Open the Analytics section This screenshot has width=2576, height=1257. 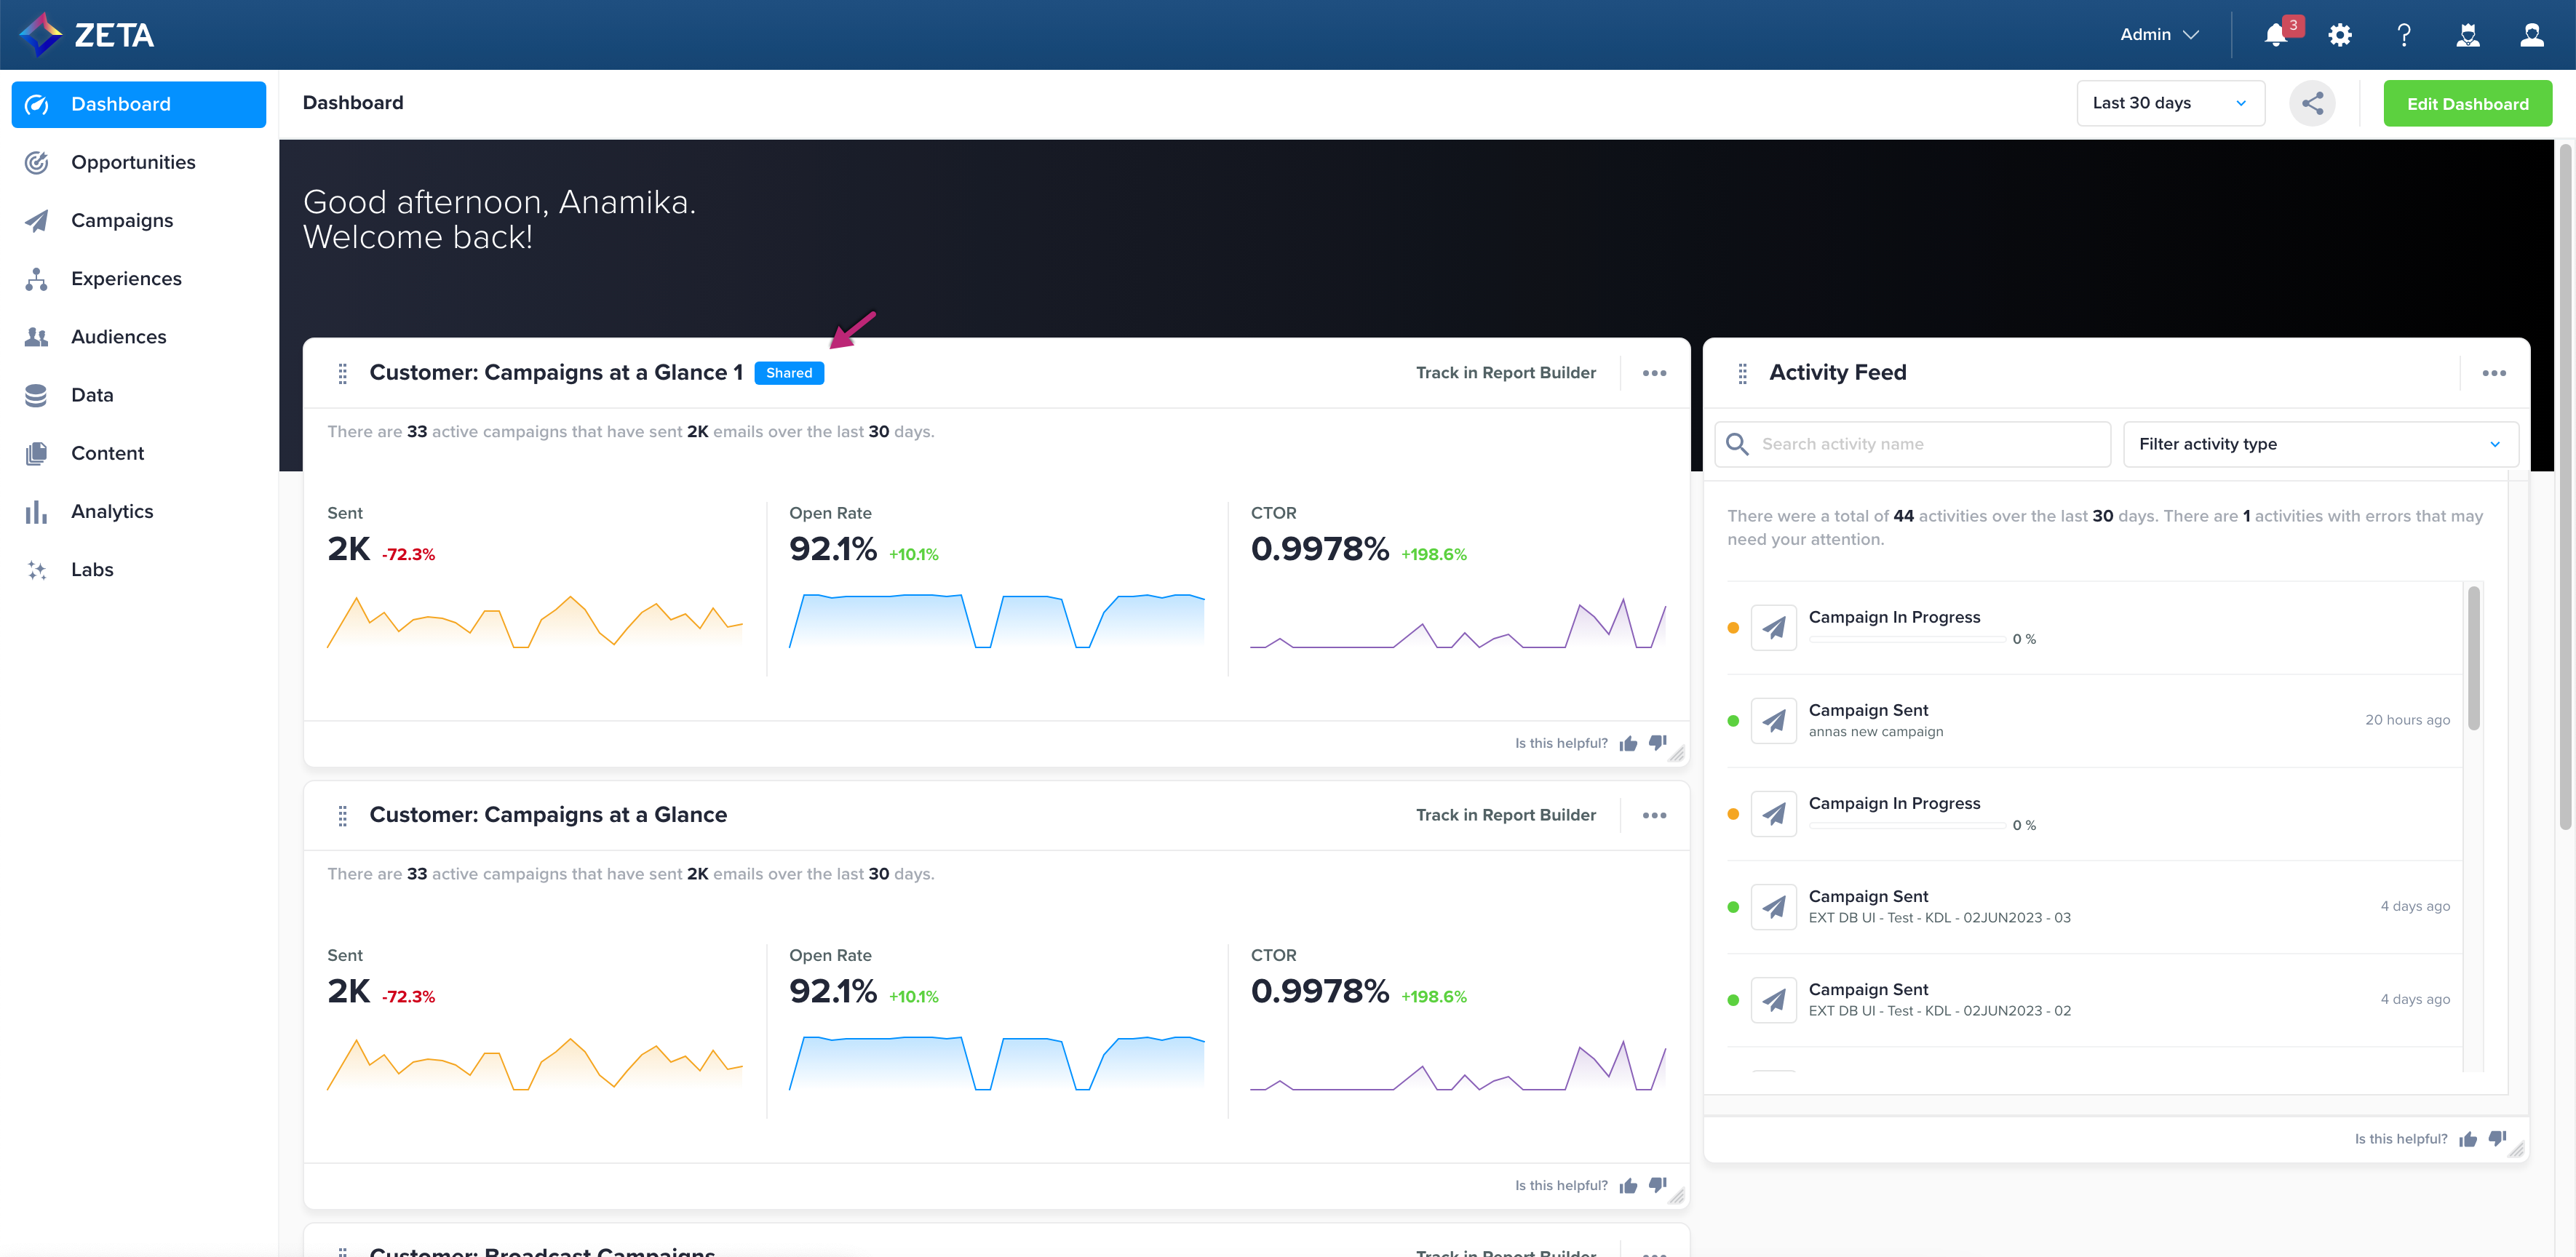[111, 511]
